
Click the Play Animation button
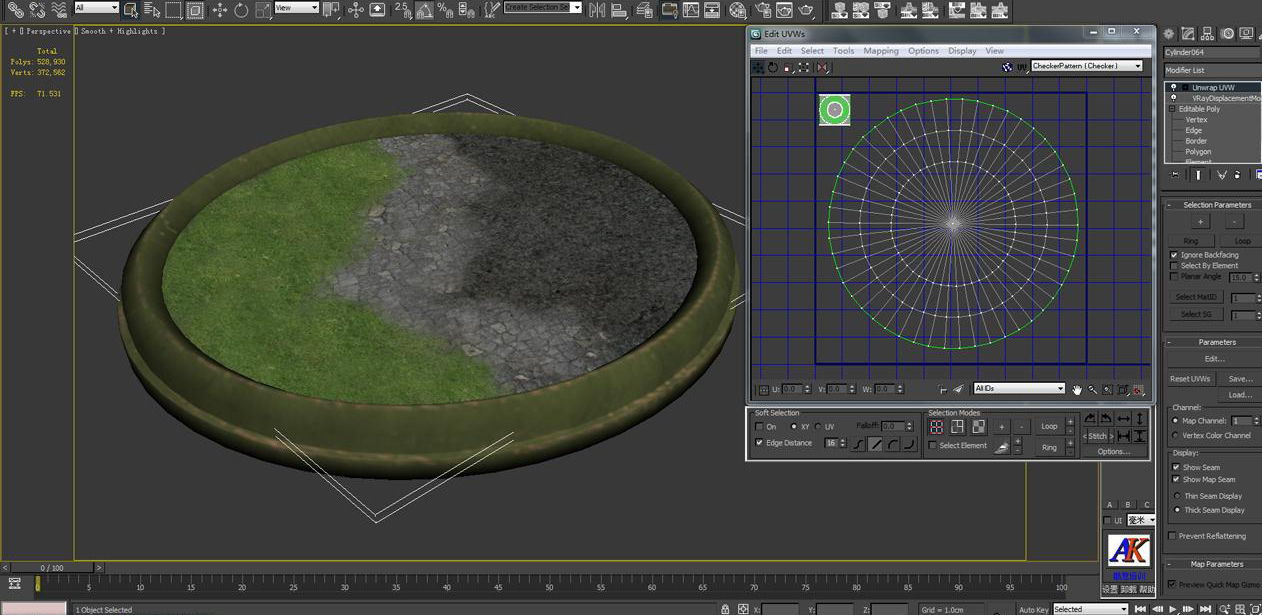coord(1172,608)
